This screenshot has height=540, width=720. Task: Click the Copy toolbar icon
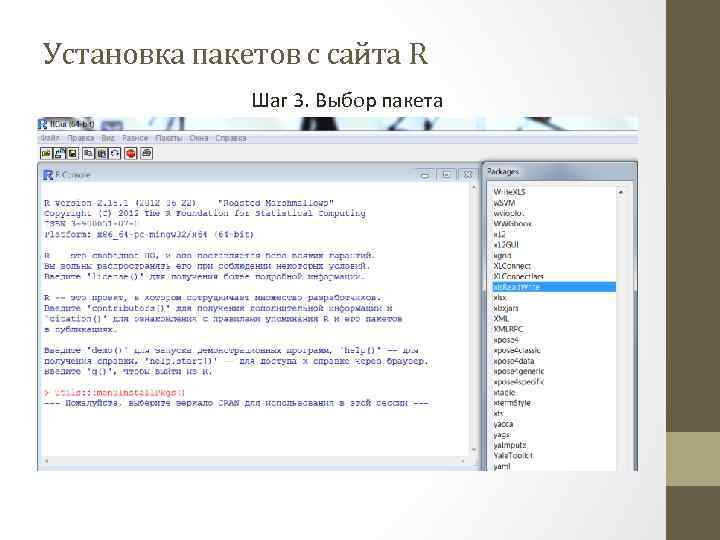click(x=88, y=153)
